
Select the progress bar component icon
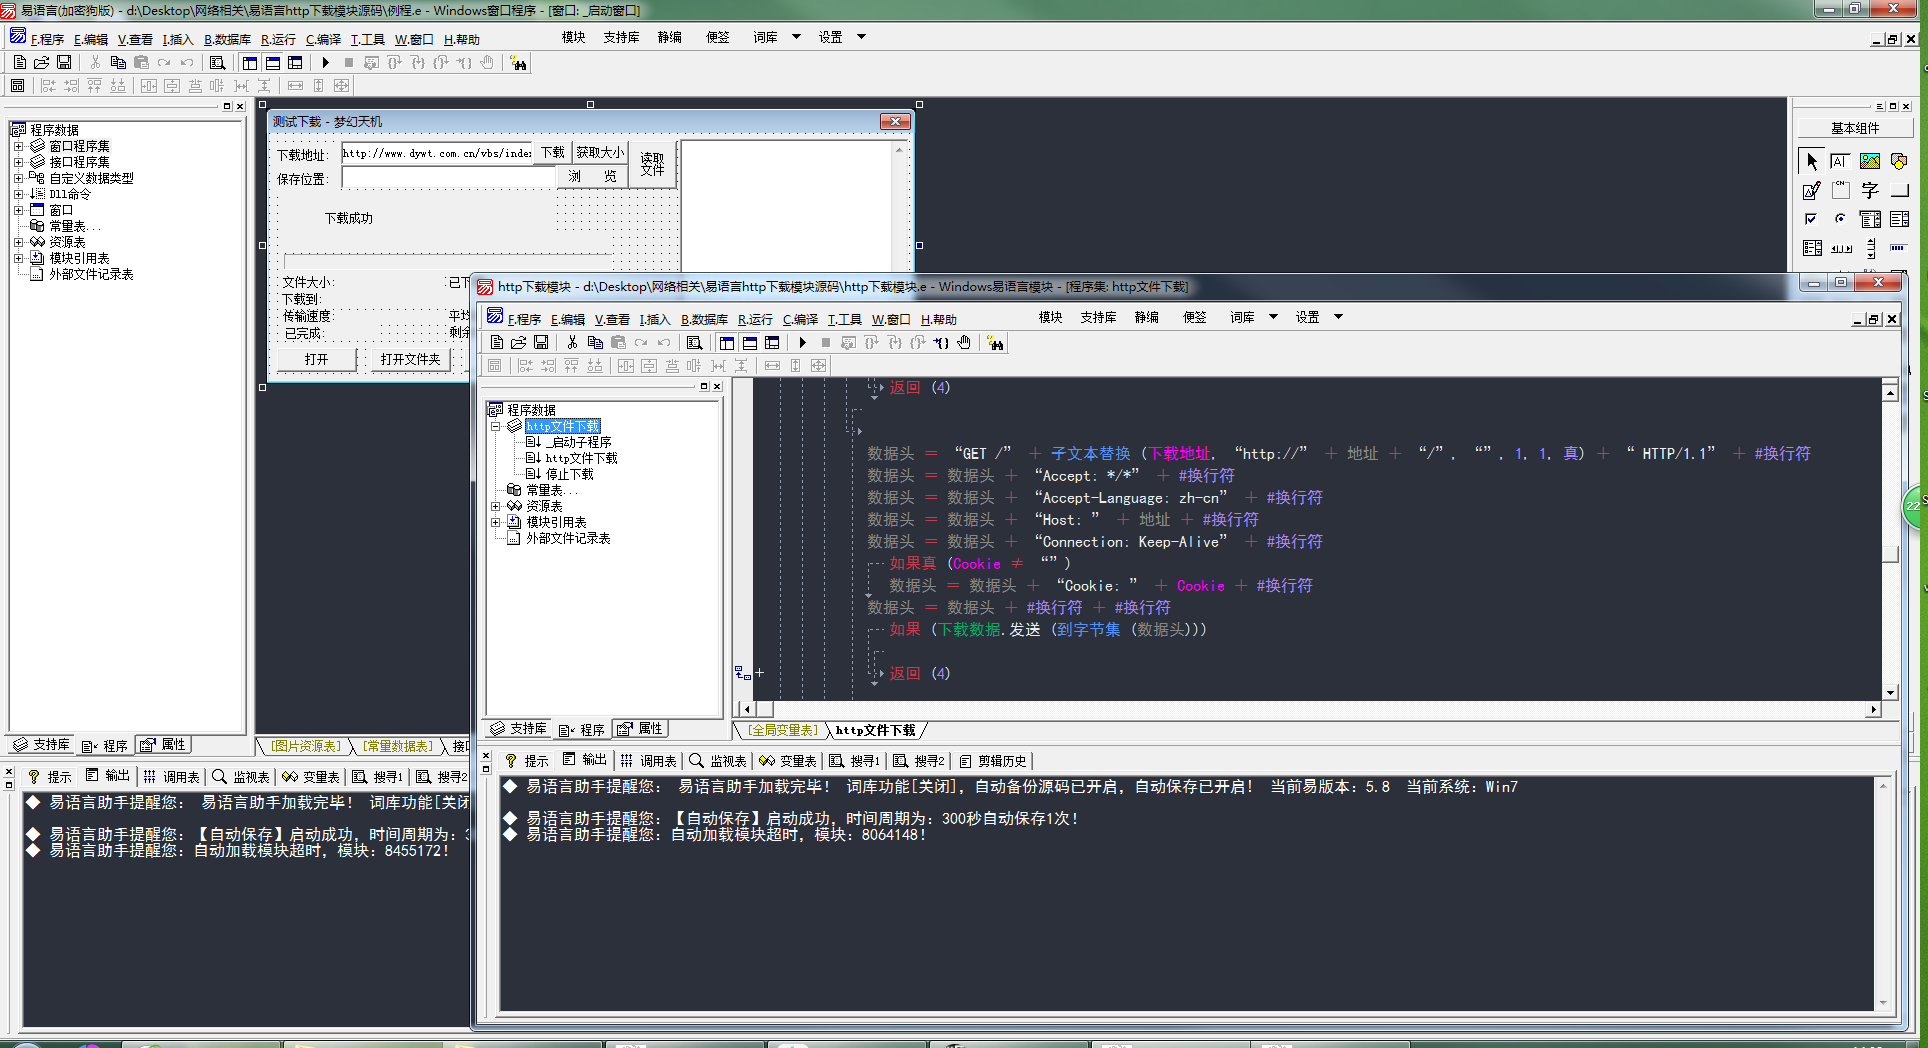click(x=1898, y=248)
